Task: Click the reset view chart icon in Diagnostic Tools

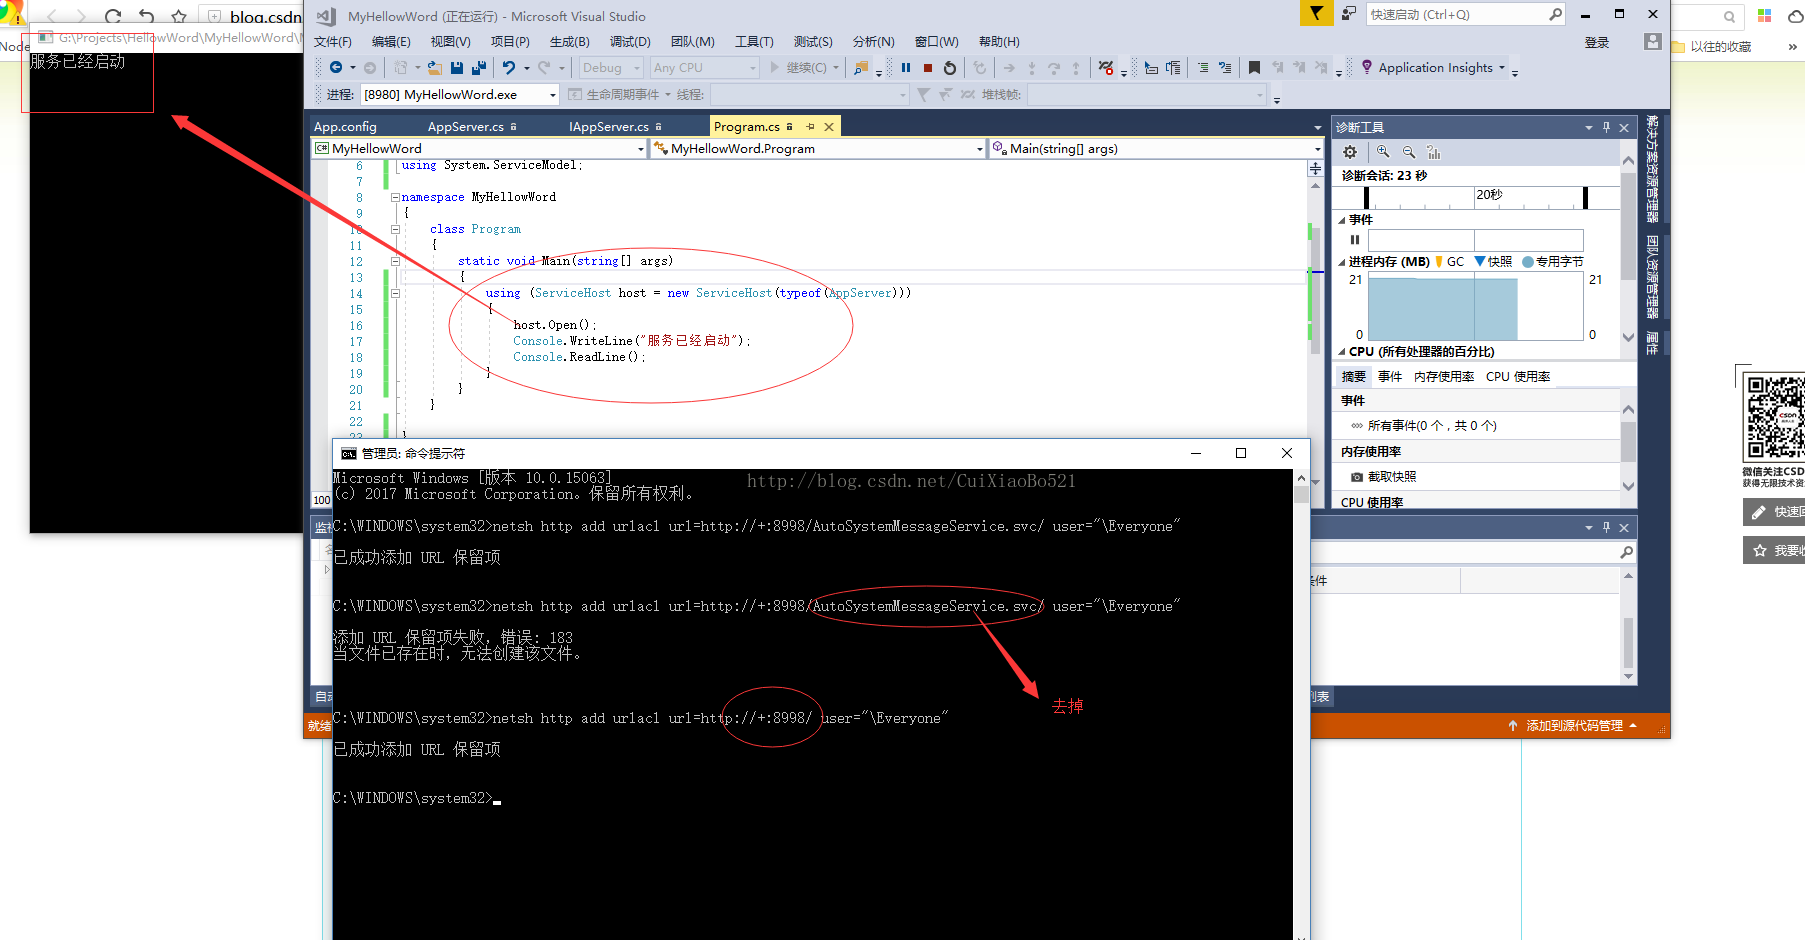Action: click(x=1434, y=152)
